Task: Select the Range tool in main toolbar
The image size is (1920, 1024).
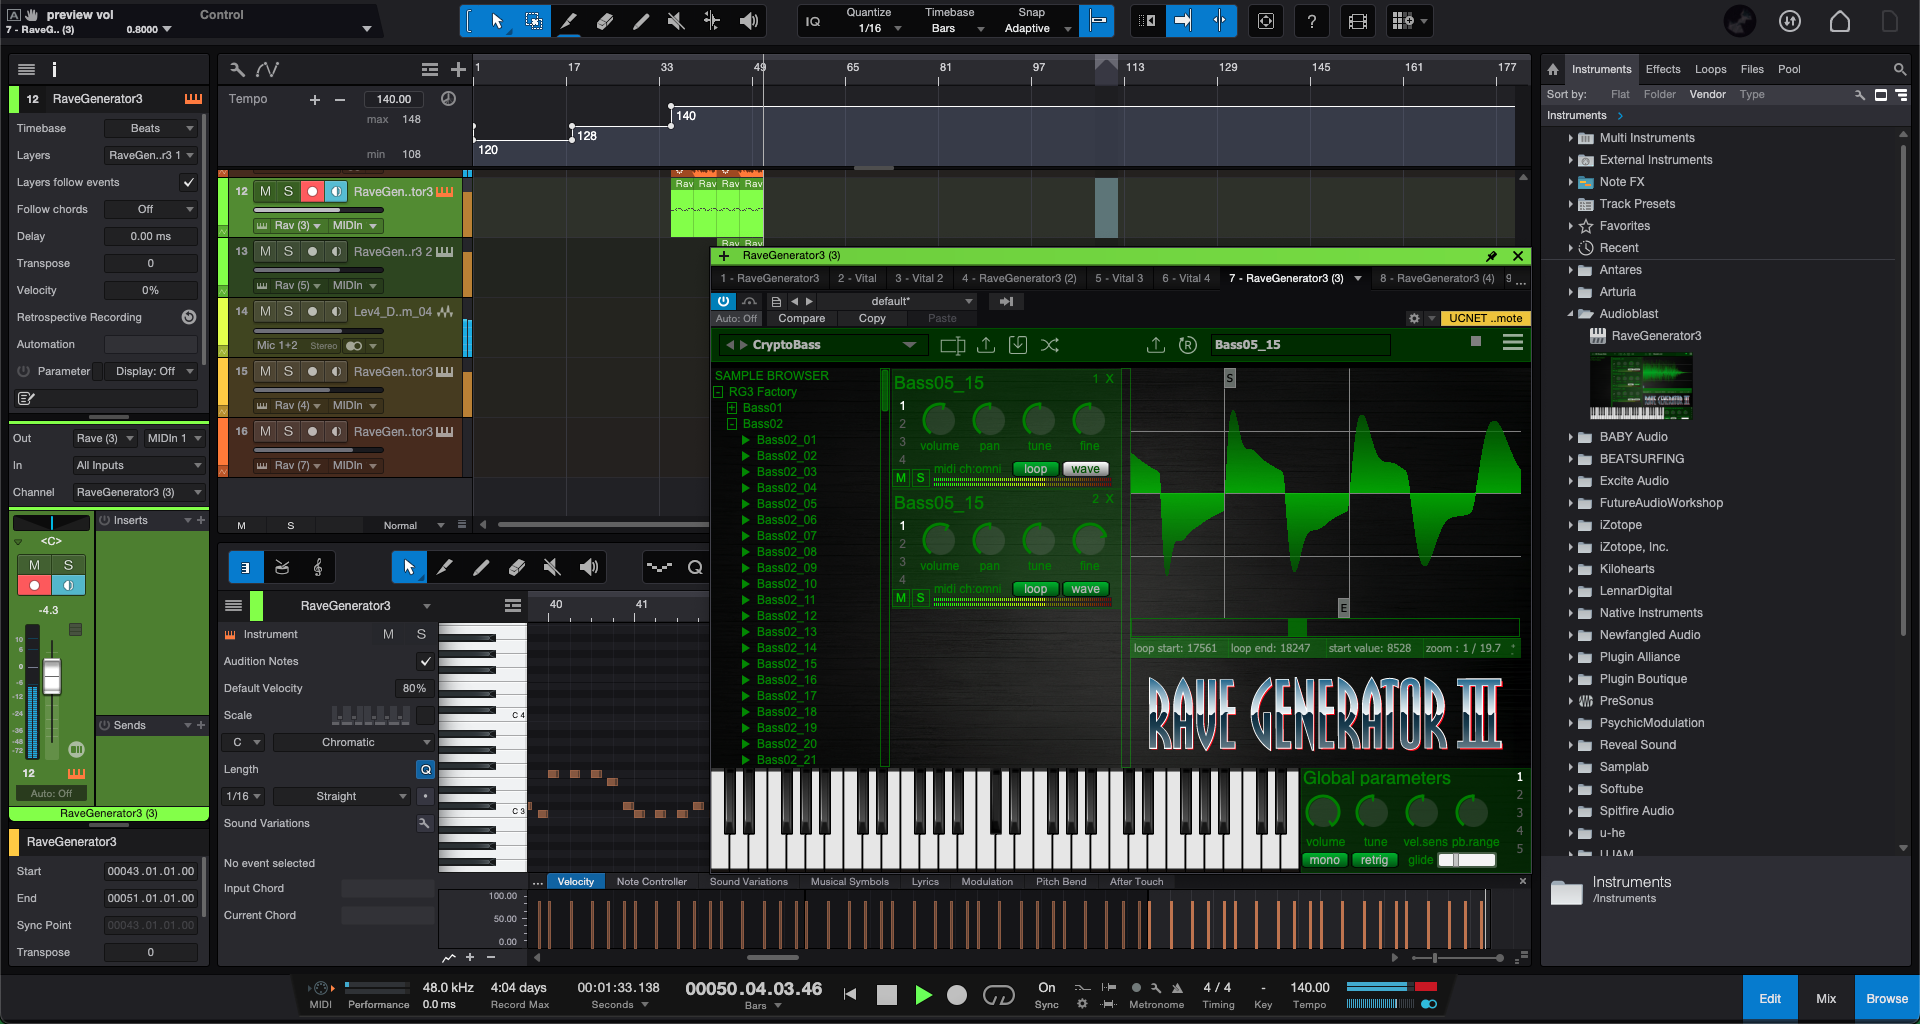Action: pyautogui.click(x=533, y=21)
